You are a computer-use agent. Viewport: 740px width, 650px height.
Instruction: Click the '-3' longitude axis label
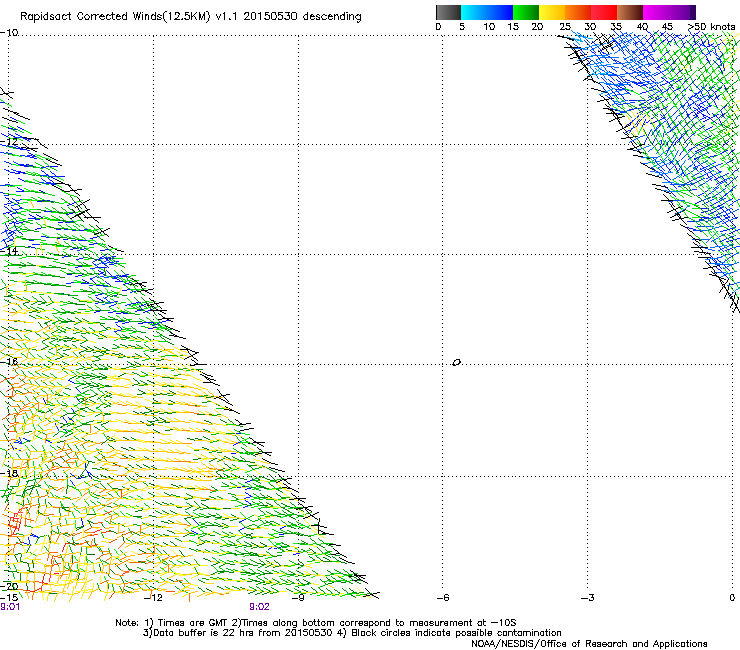[x=588, y=598]
